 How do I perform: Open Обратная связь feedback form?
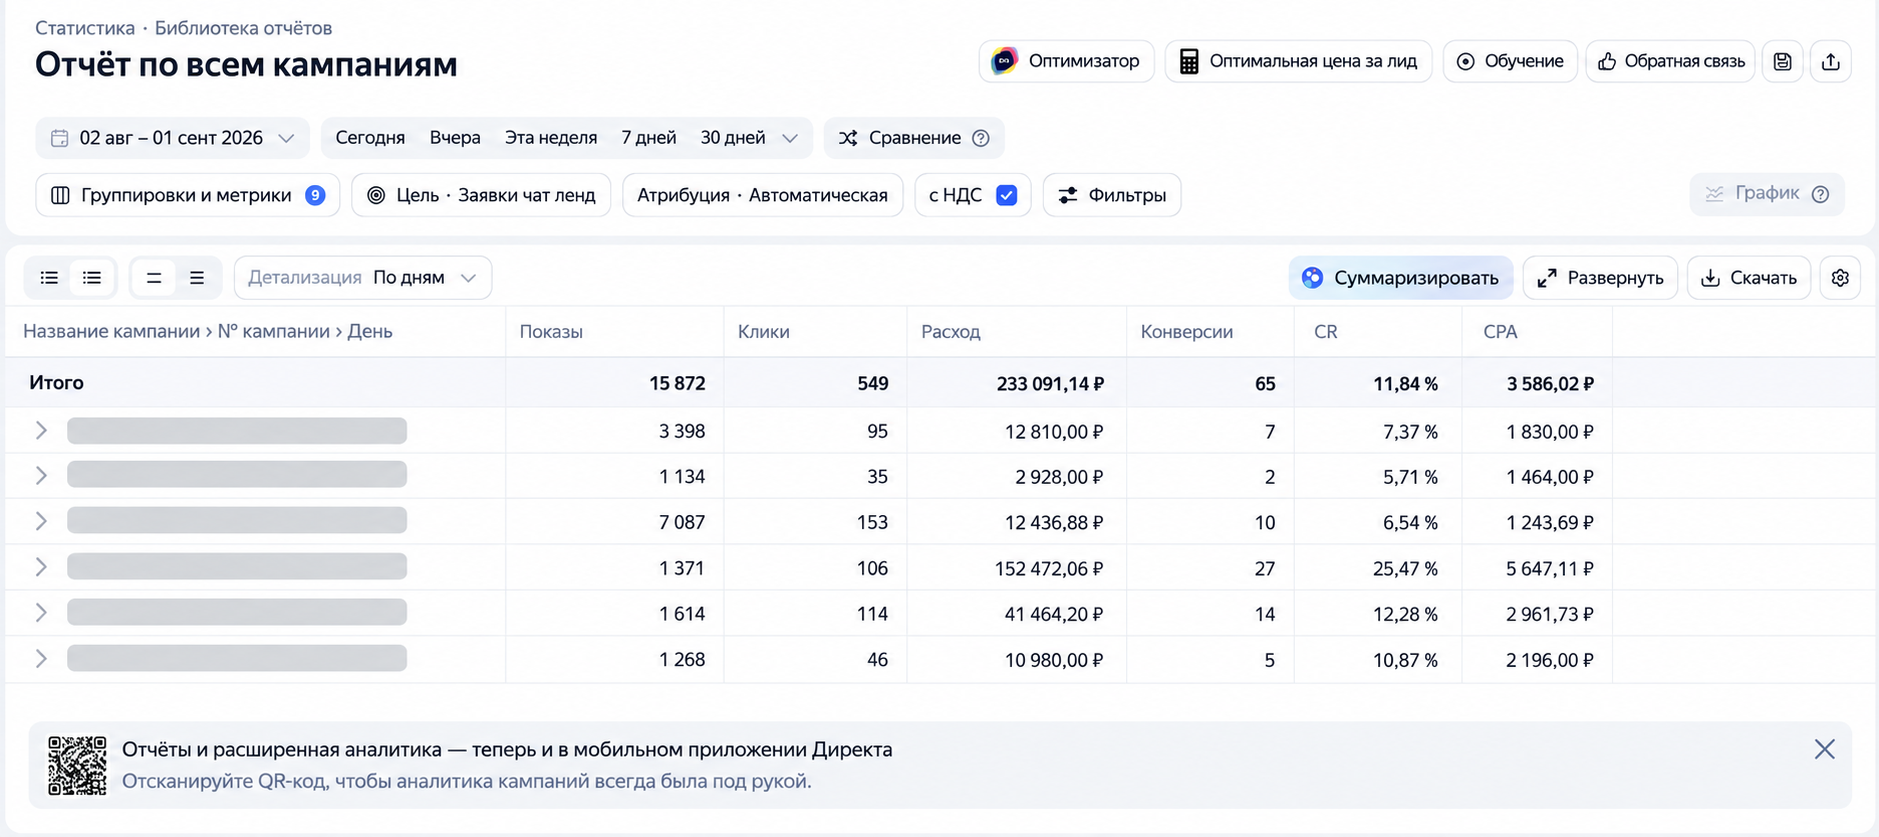pos(1670,61)
